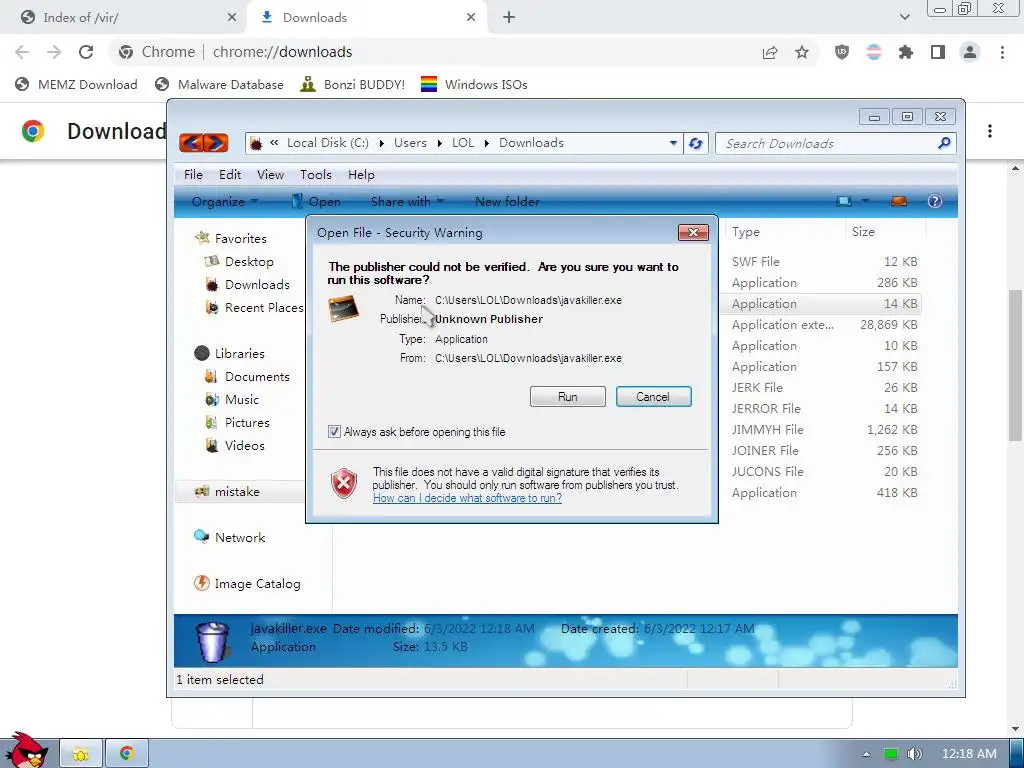Click the Chrome address bar
The width and height of the screenshot is (1024, 768).
(x=431, y=52)
